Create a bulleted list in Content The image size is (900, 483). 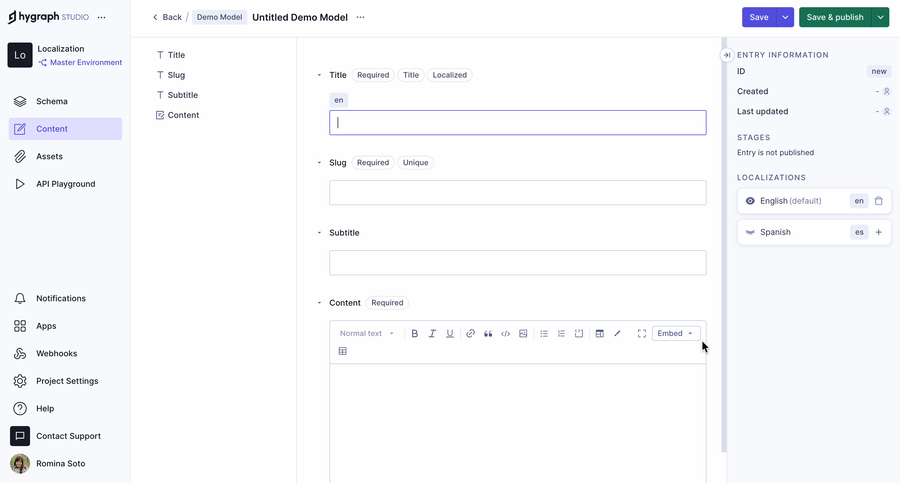tap(544, 334)
